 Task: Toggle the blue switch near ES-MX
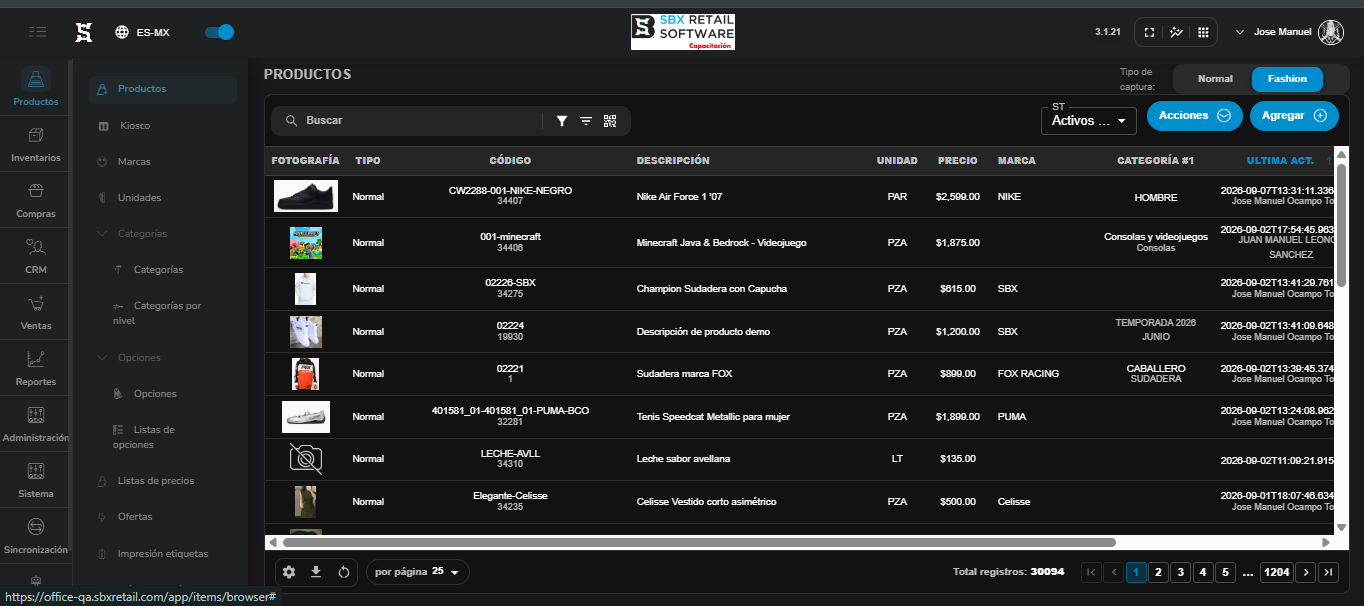click(219, 32)
